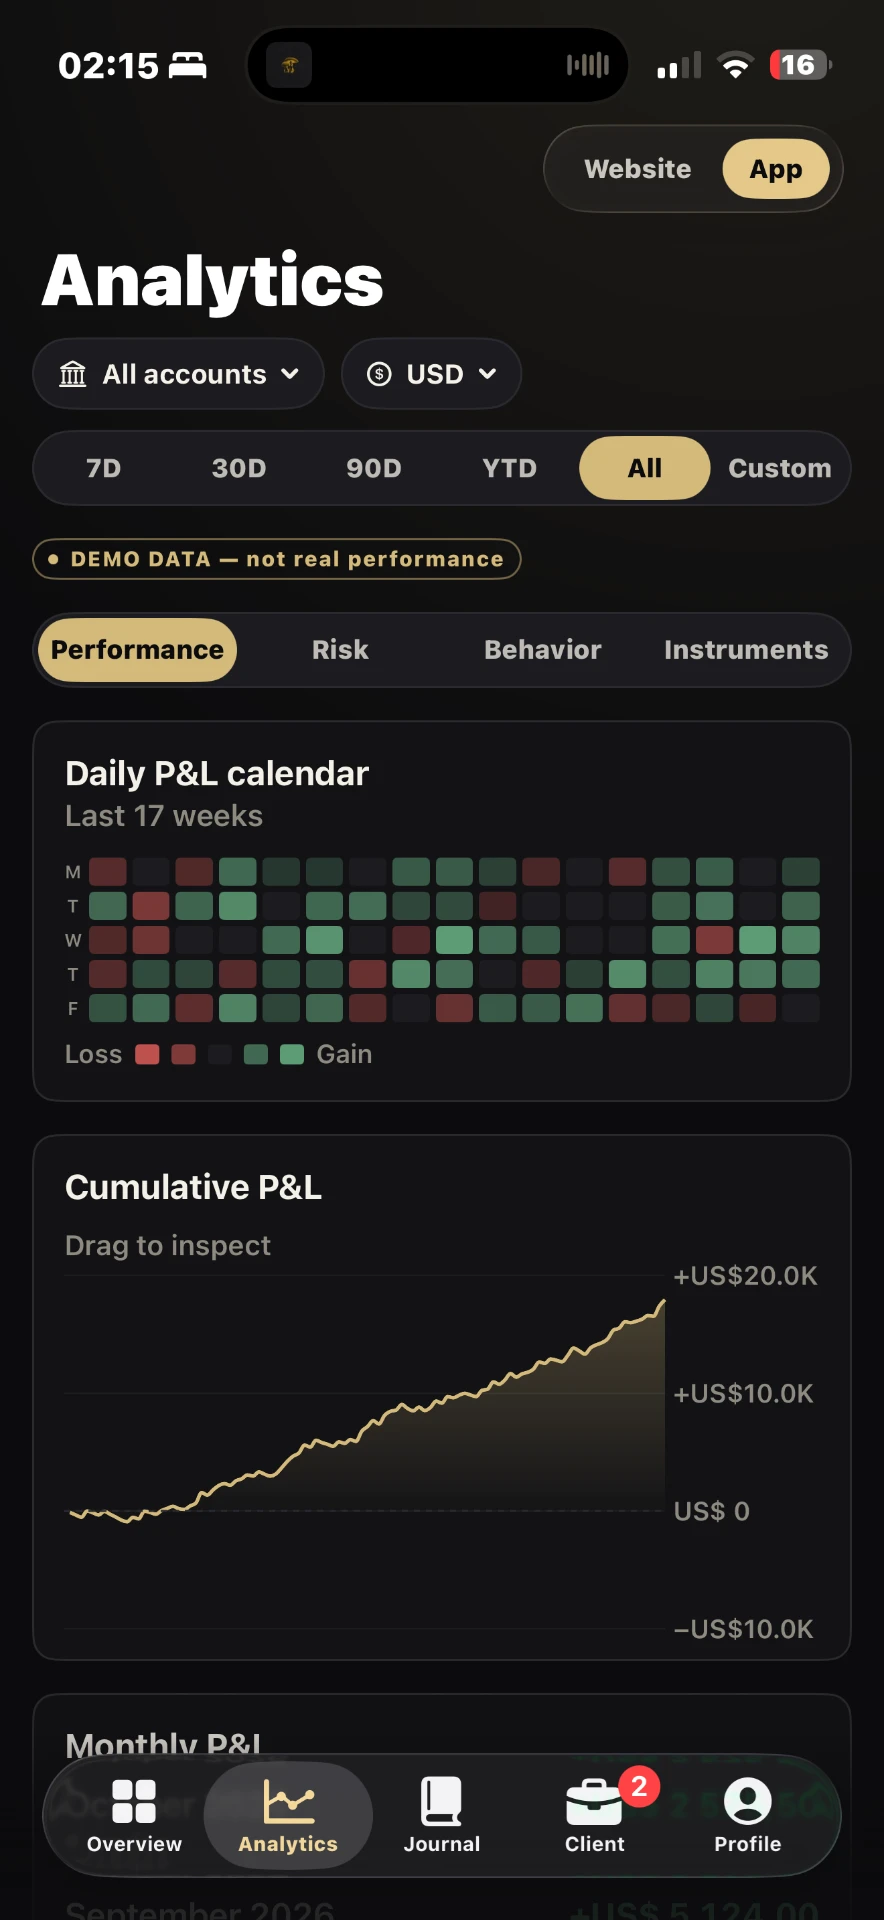Screen dimensions: 884x1920
Task: Tap the sleep focus bed icon
Action: (x=187, y=66)
